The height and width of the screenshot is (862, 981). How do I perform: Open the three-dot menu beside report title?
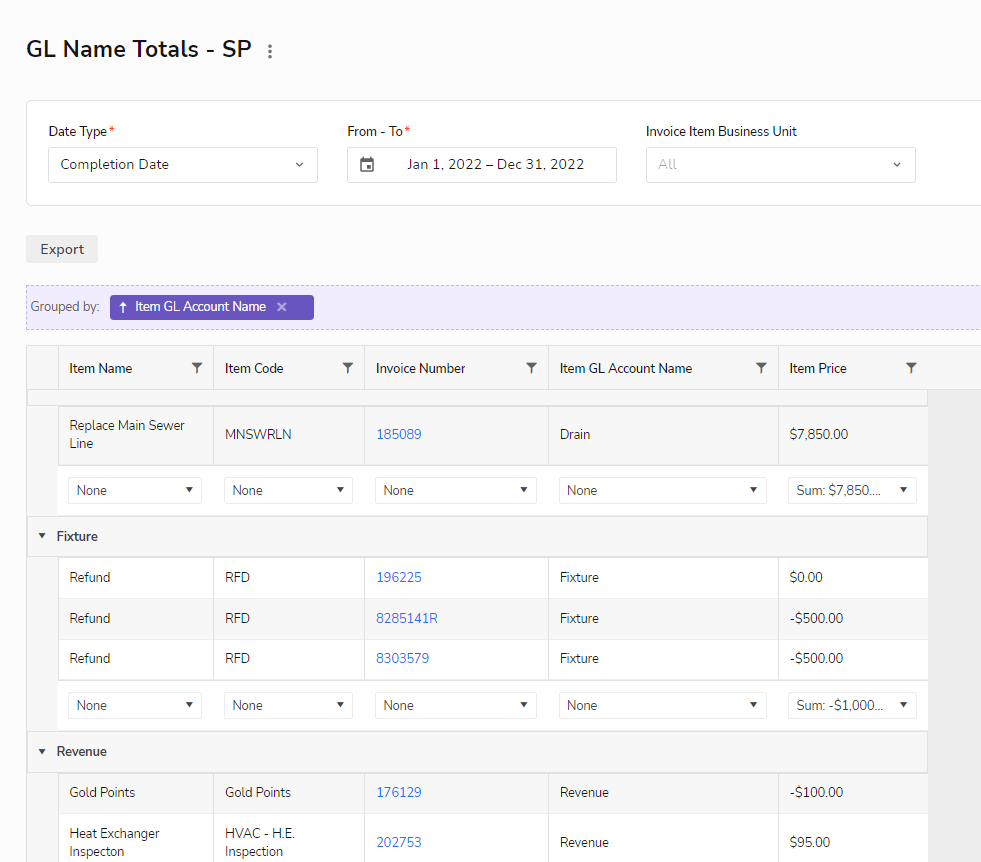tap(270, 51)
